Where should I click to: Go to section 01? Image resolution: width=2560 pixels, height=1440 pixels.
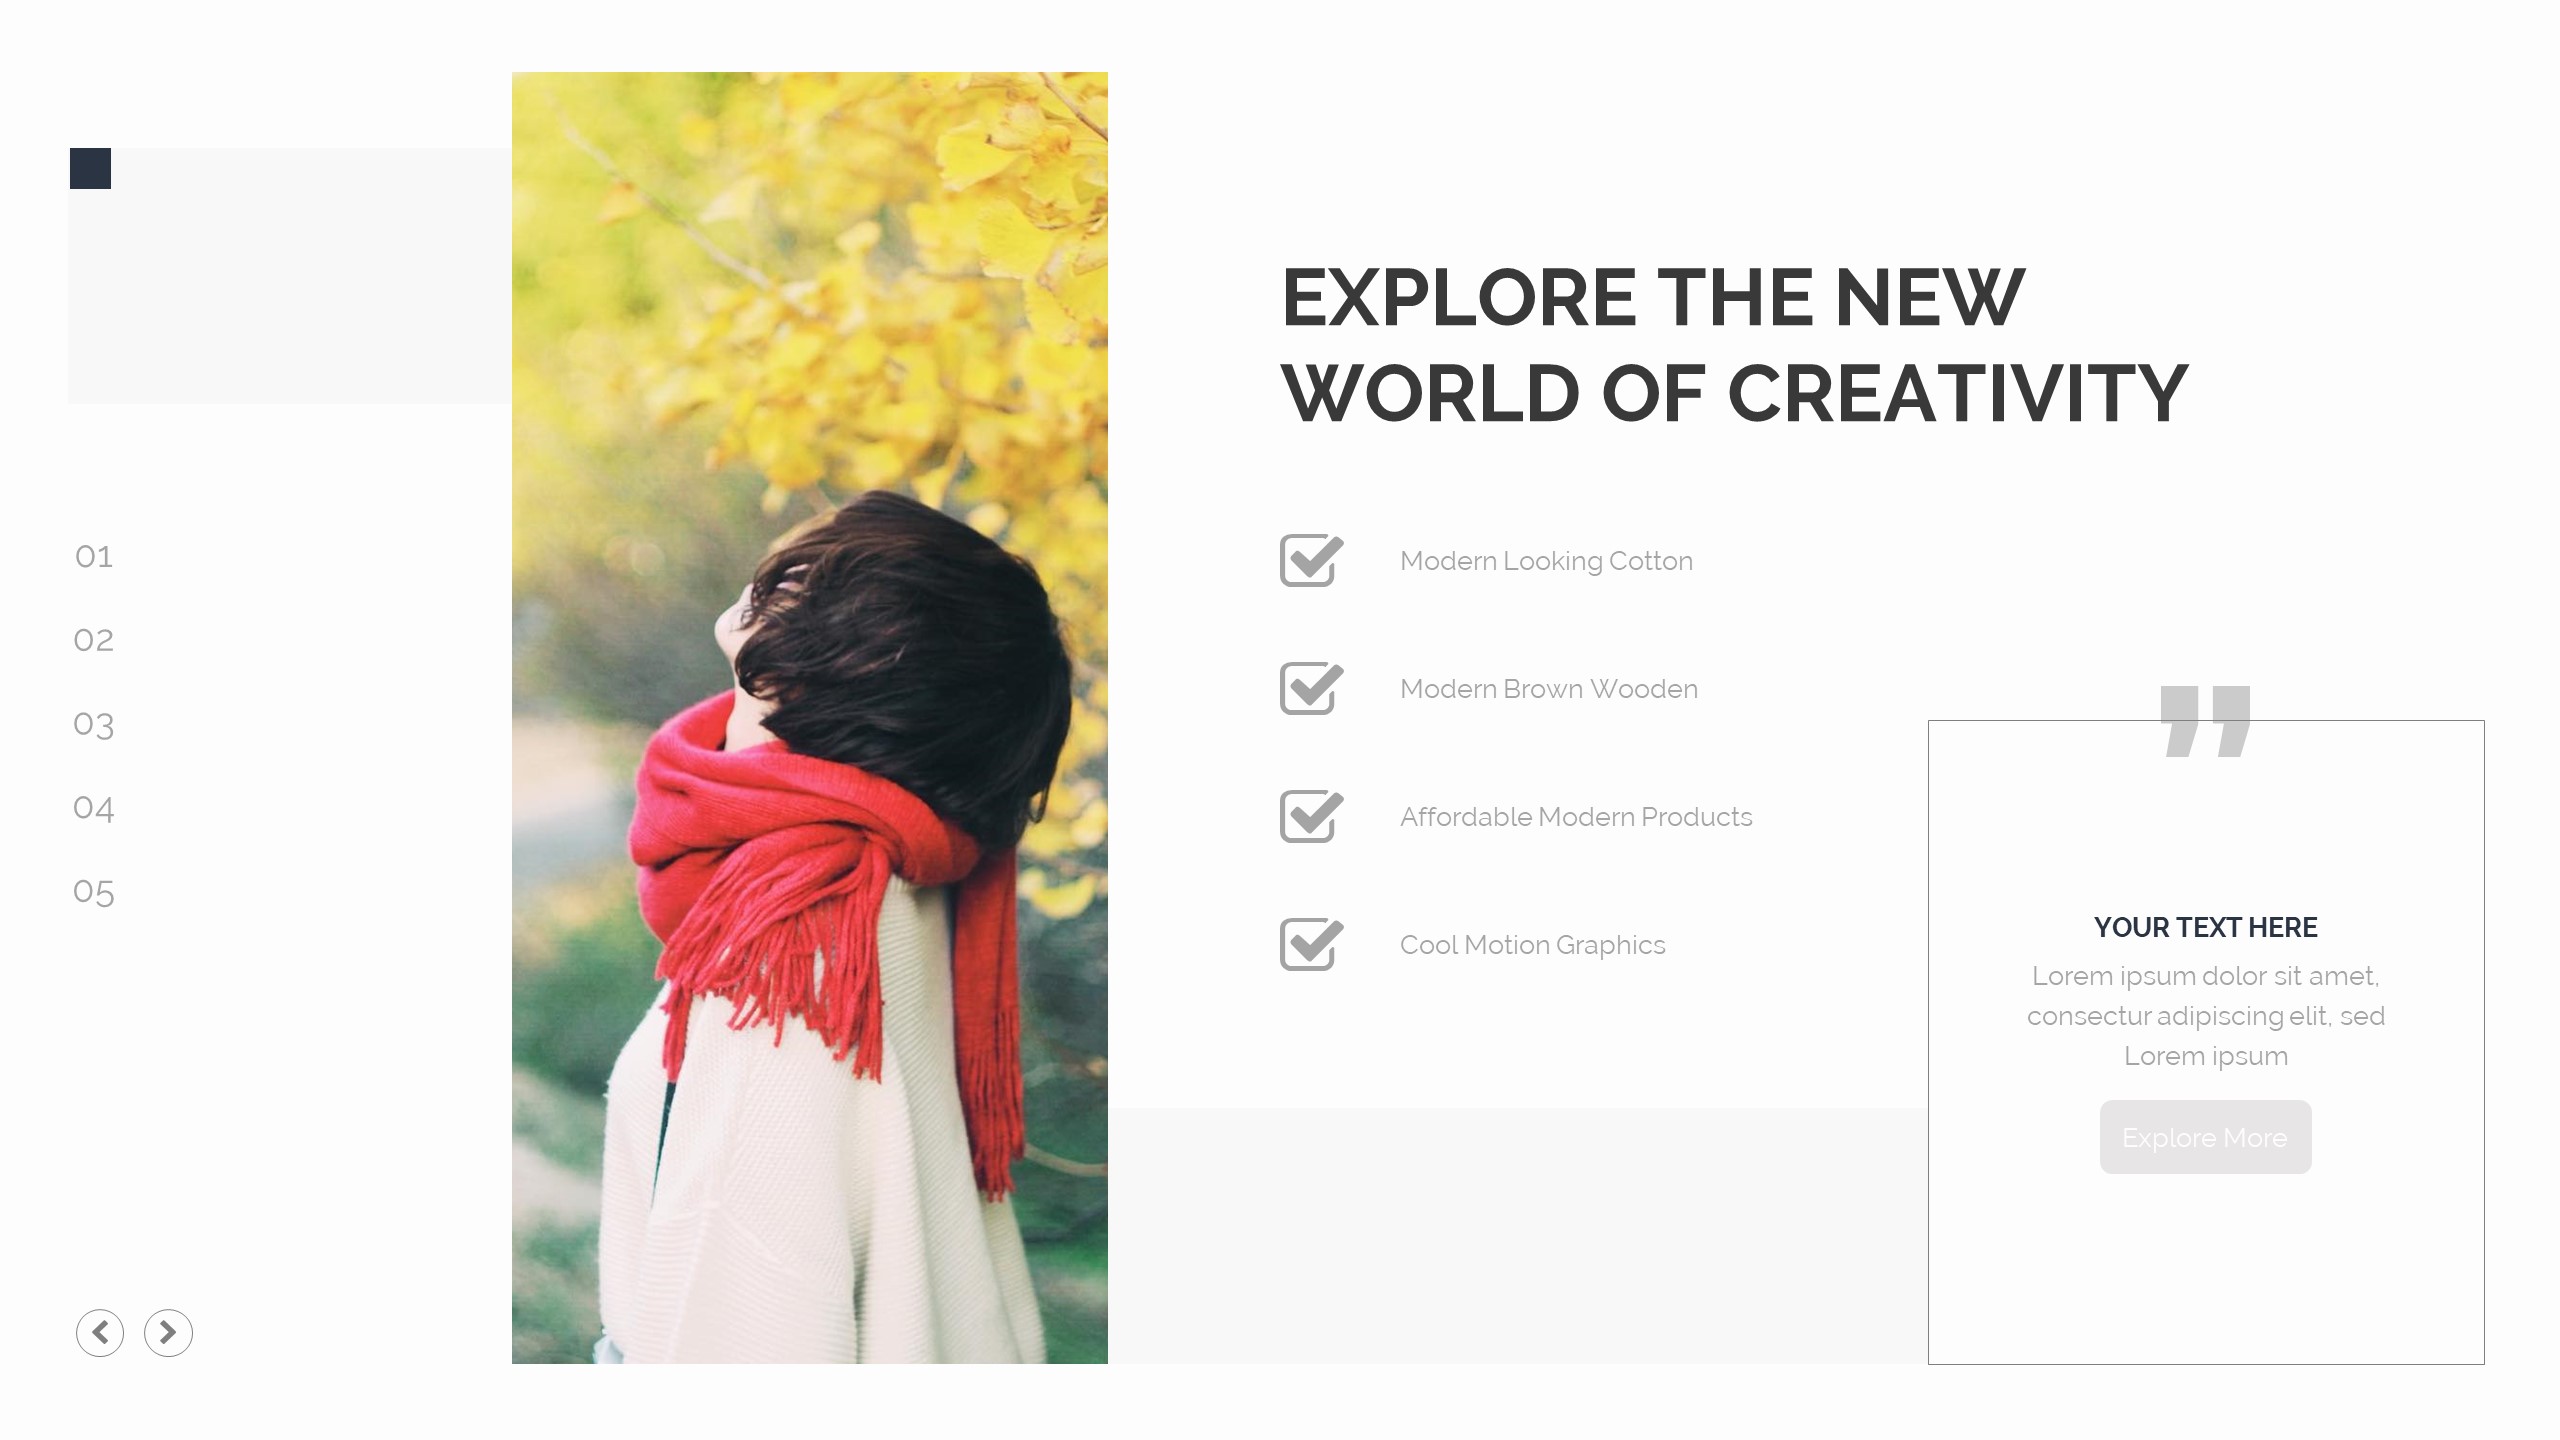coord(94,556)
